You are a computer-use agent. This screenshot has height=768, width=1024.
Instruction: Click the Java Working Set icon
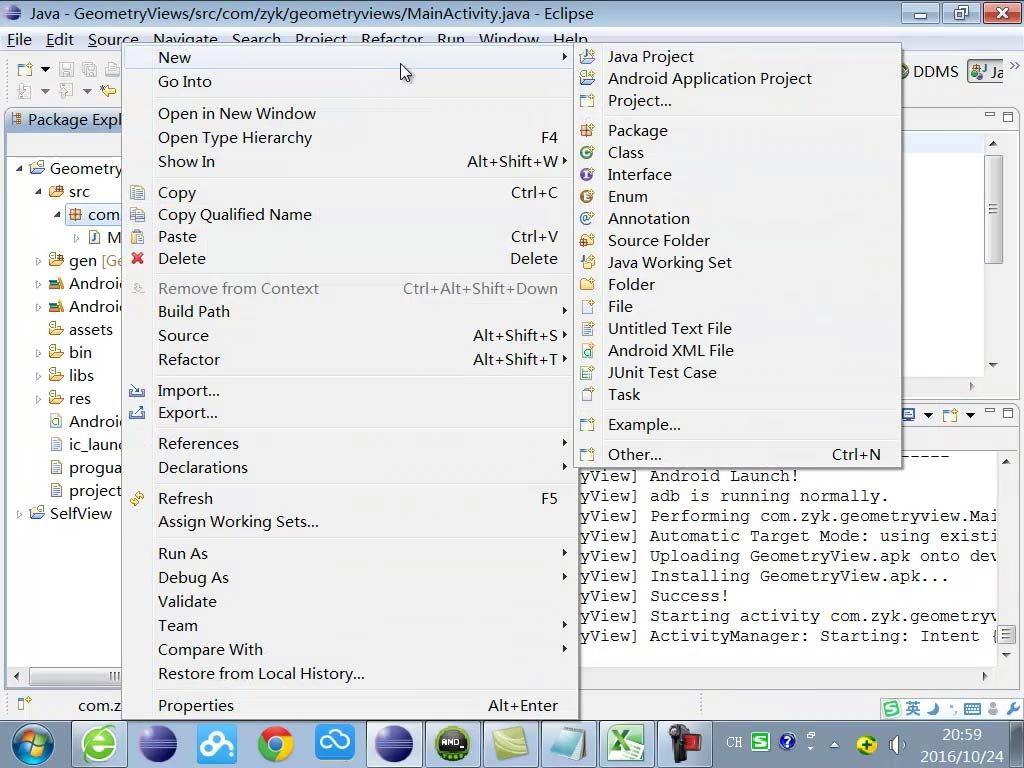tap(587, 263)
